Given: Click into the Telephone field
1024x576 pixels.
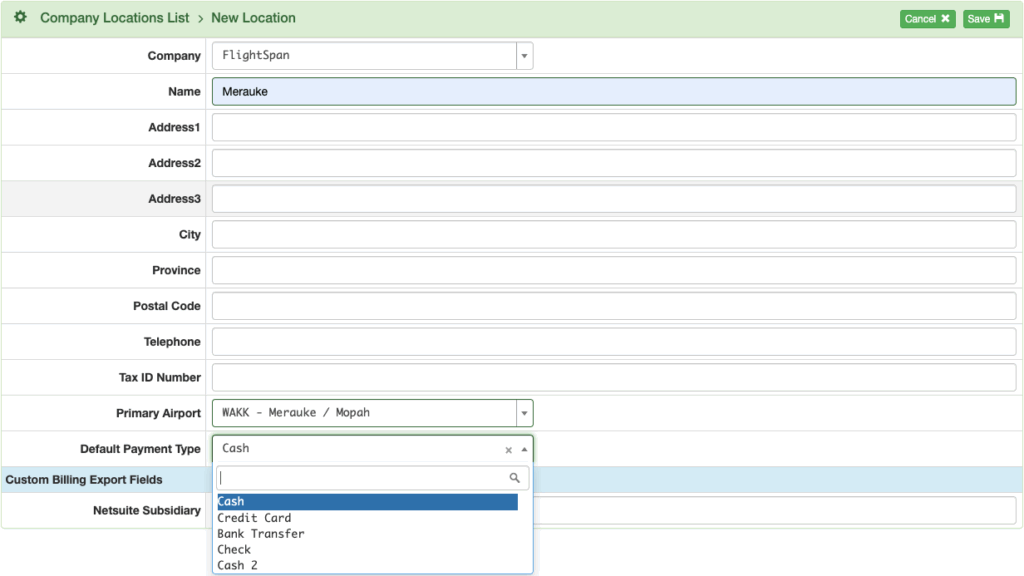Looking at the screenshot, I should pyautogui.click(x=614, y=342).
